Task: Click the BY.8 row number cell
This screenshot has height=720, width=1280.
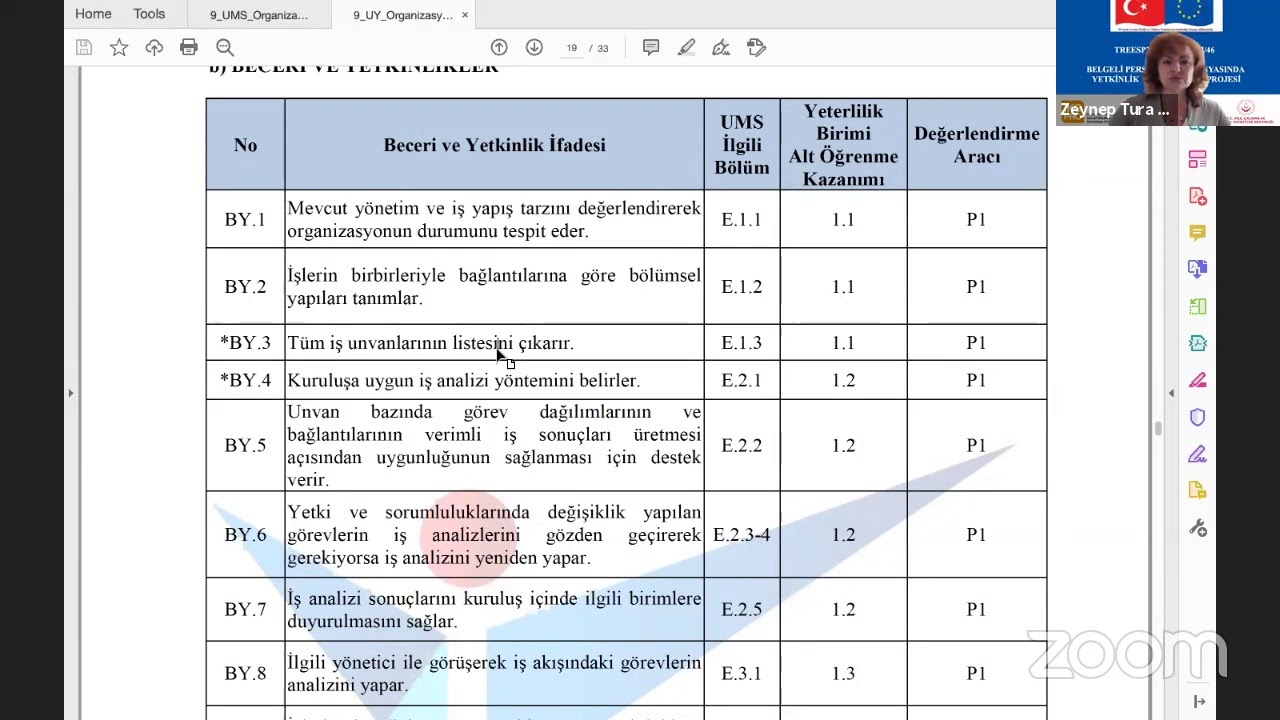Action: pos(245,673)
